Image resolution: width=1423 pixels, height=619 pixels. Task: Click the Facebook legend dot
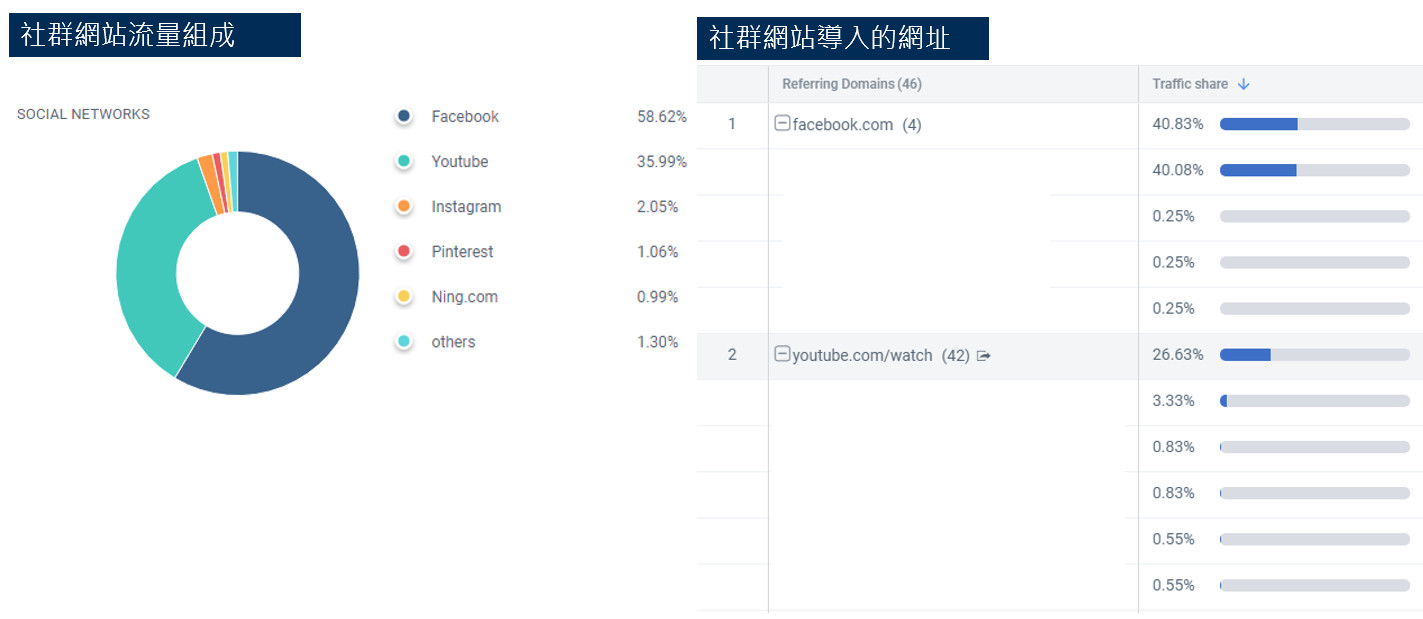(x=404, y=117)
